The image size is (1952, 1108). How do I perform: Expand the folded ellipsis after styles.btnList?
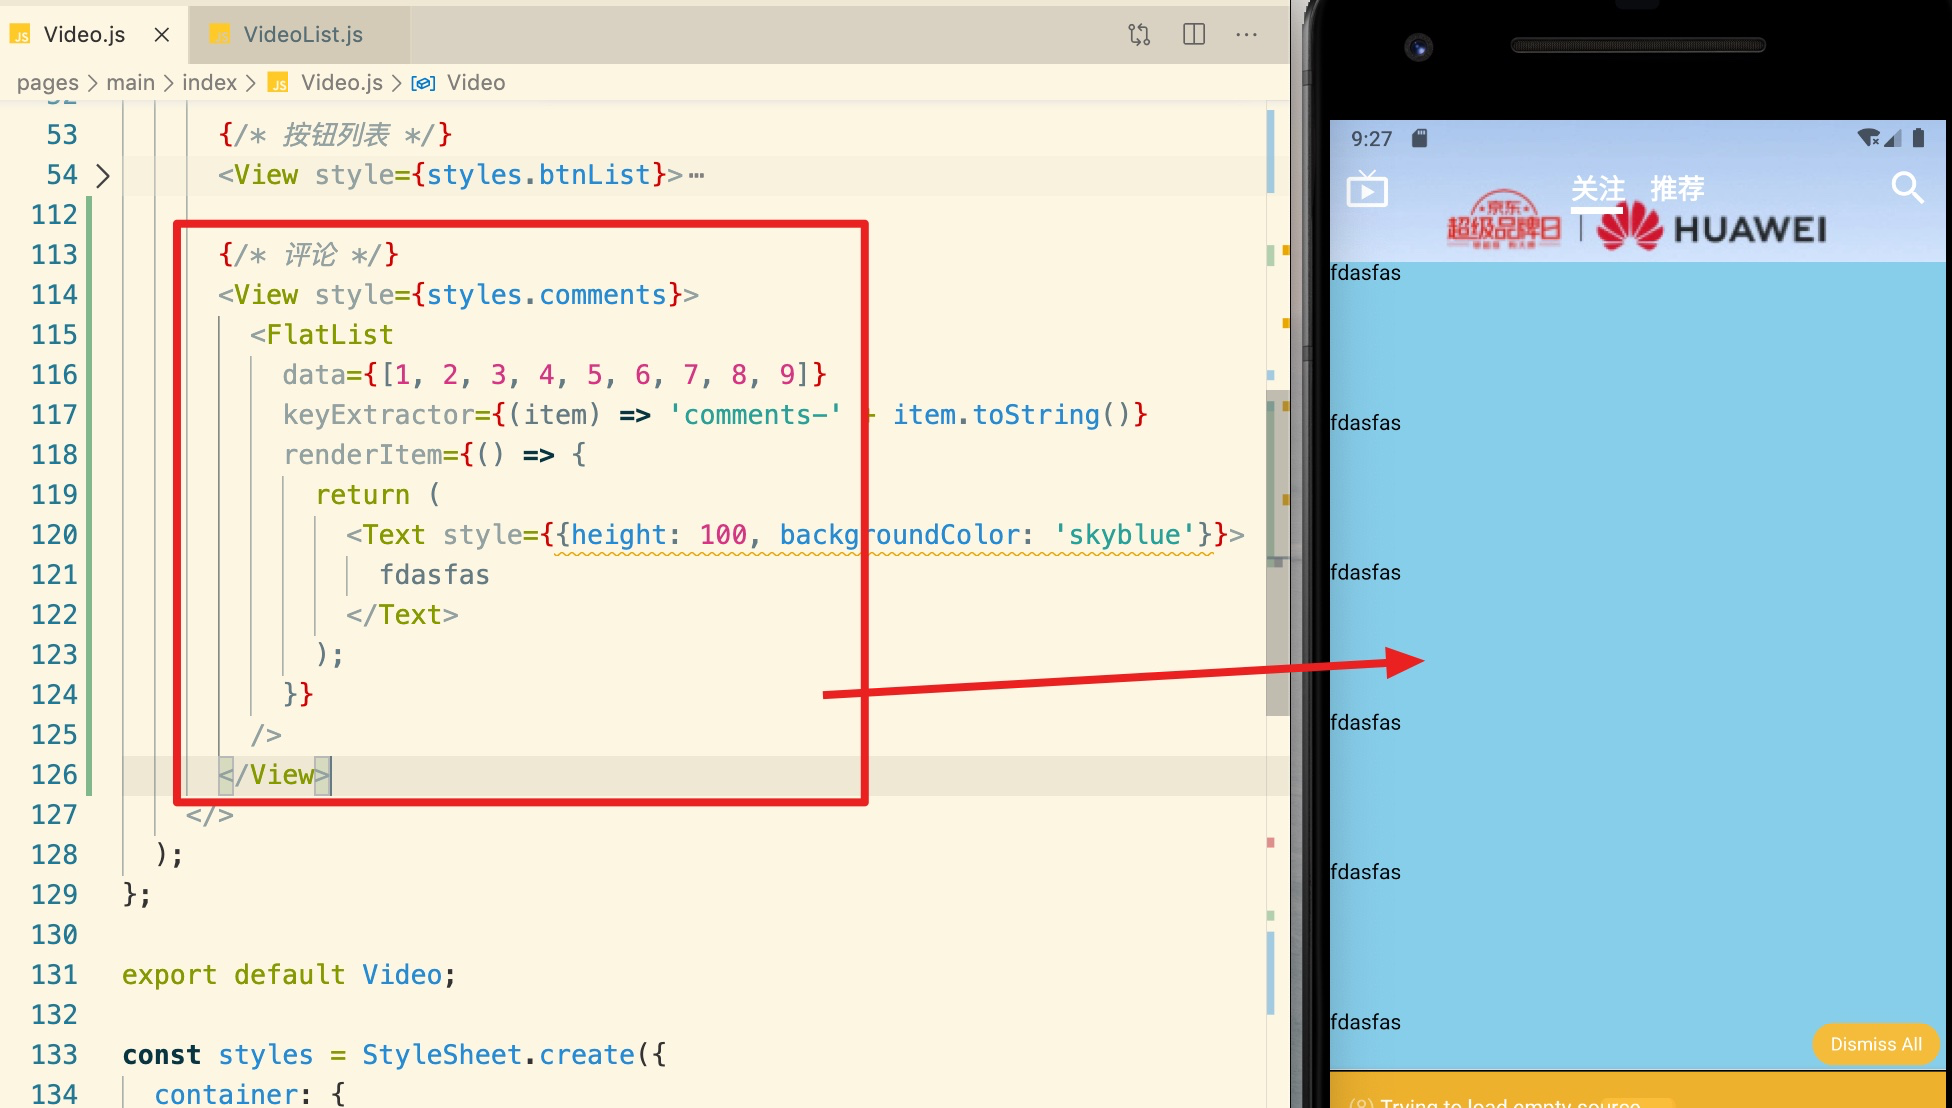coord(697,176)
